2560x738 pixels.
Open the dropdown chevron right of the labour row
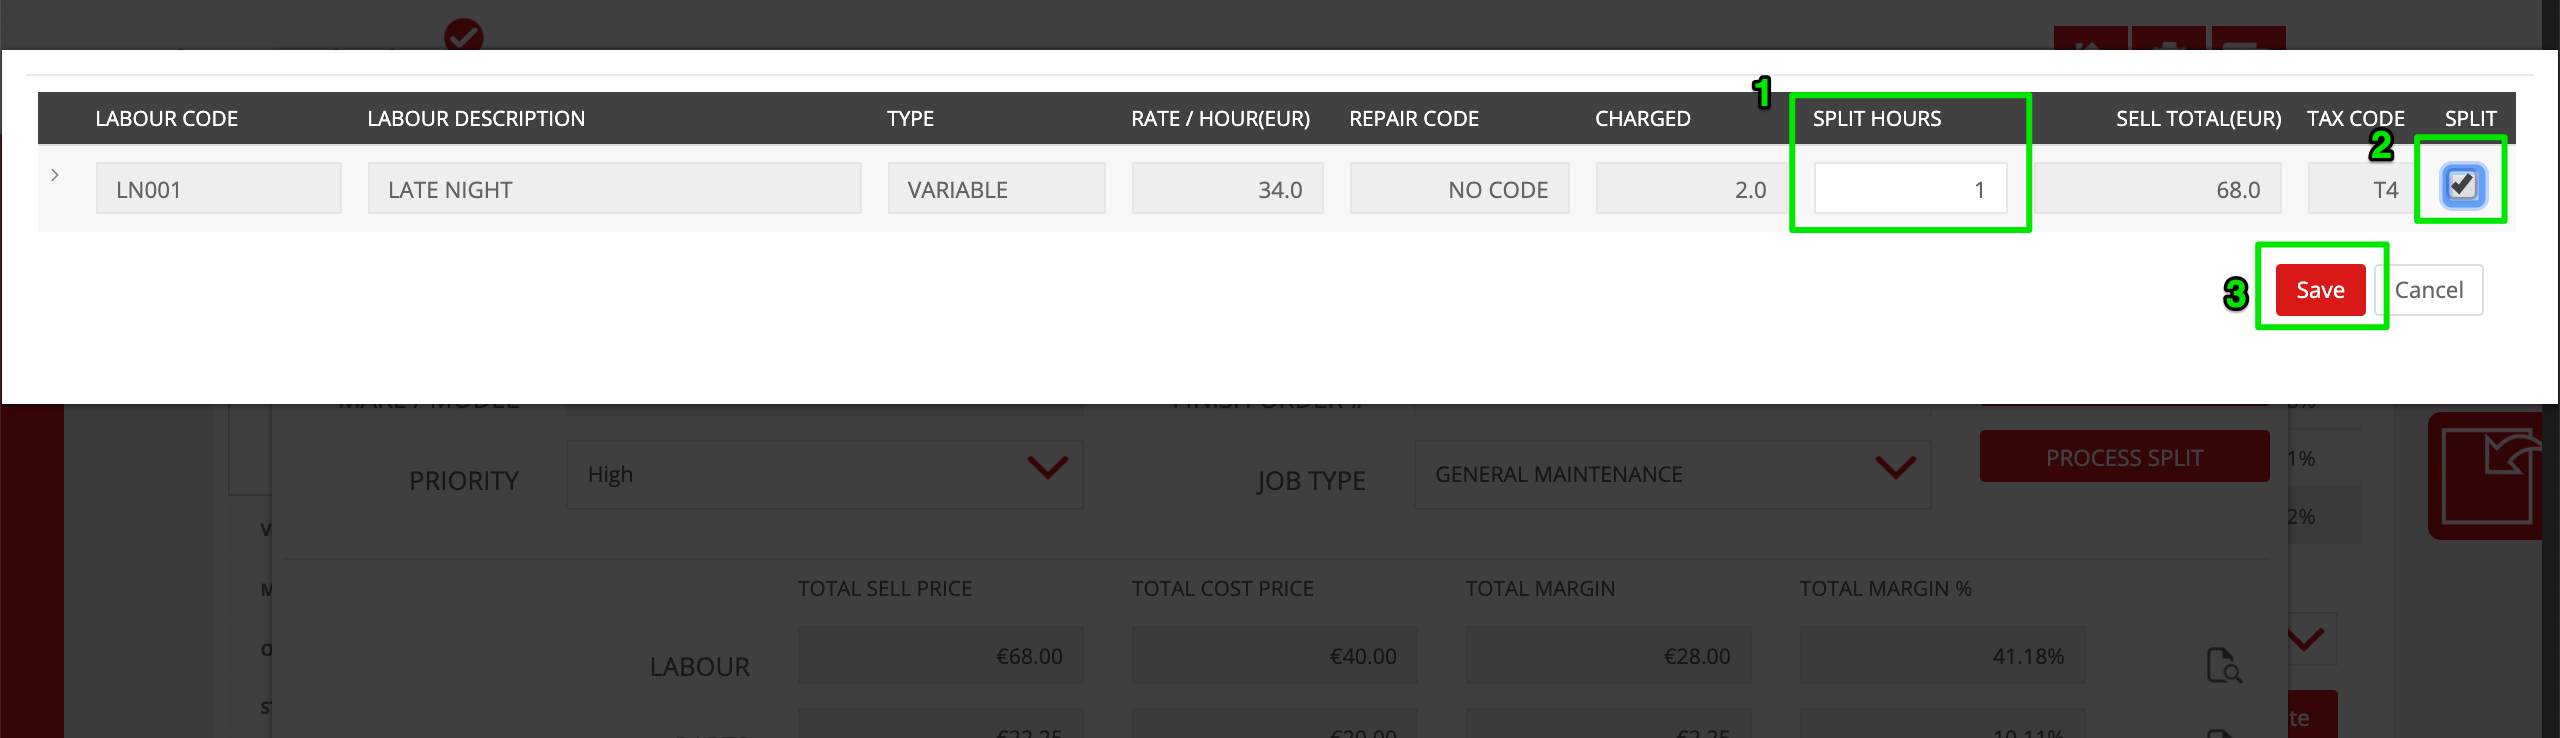2307,639
